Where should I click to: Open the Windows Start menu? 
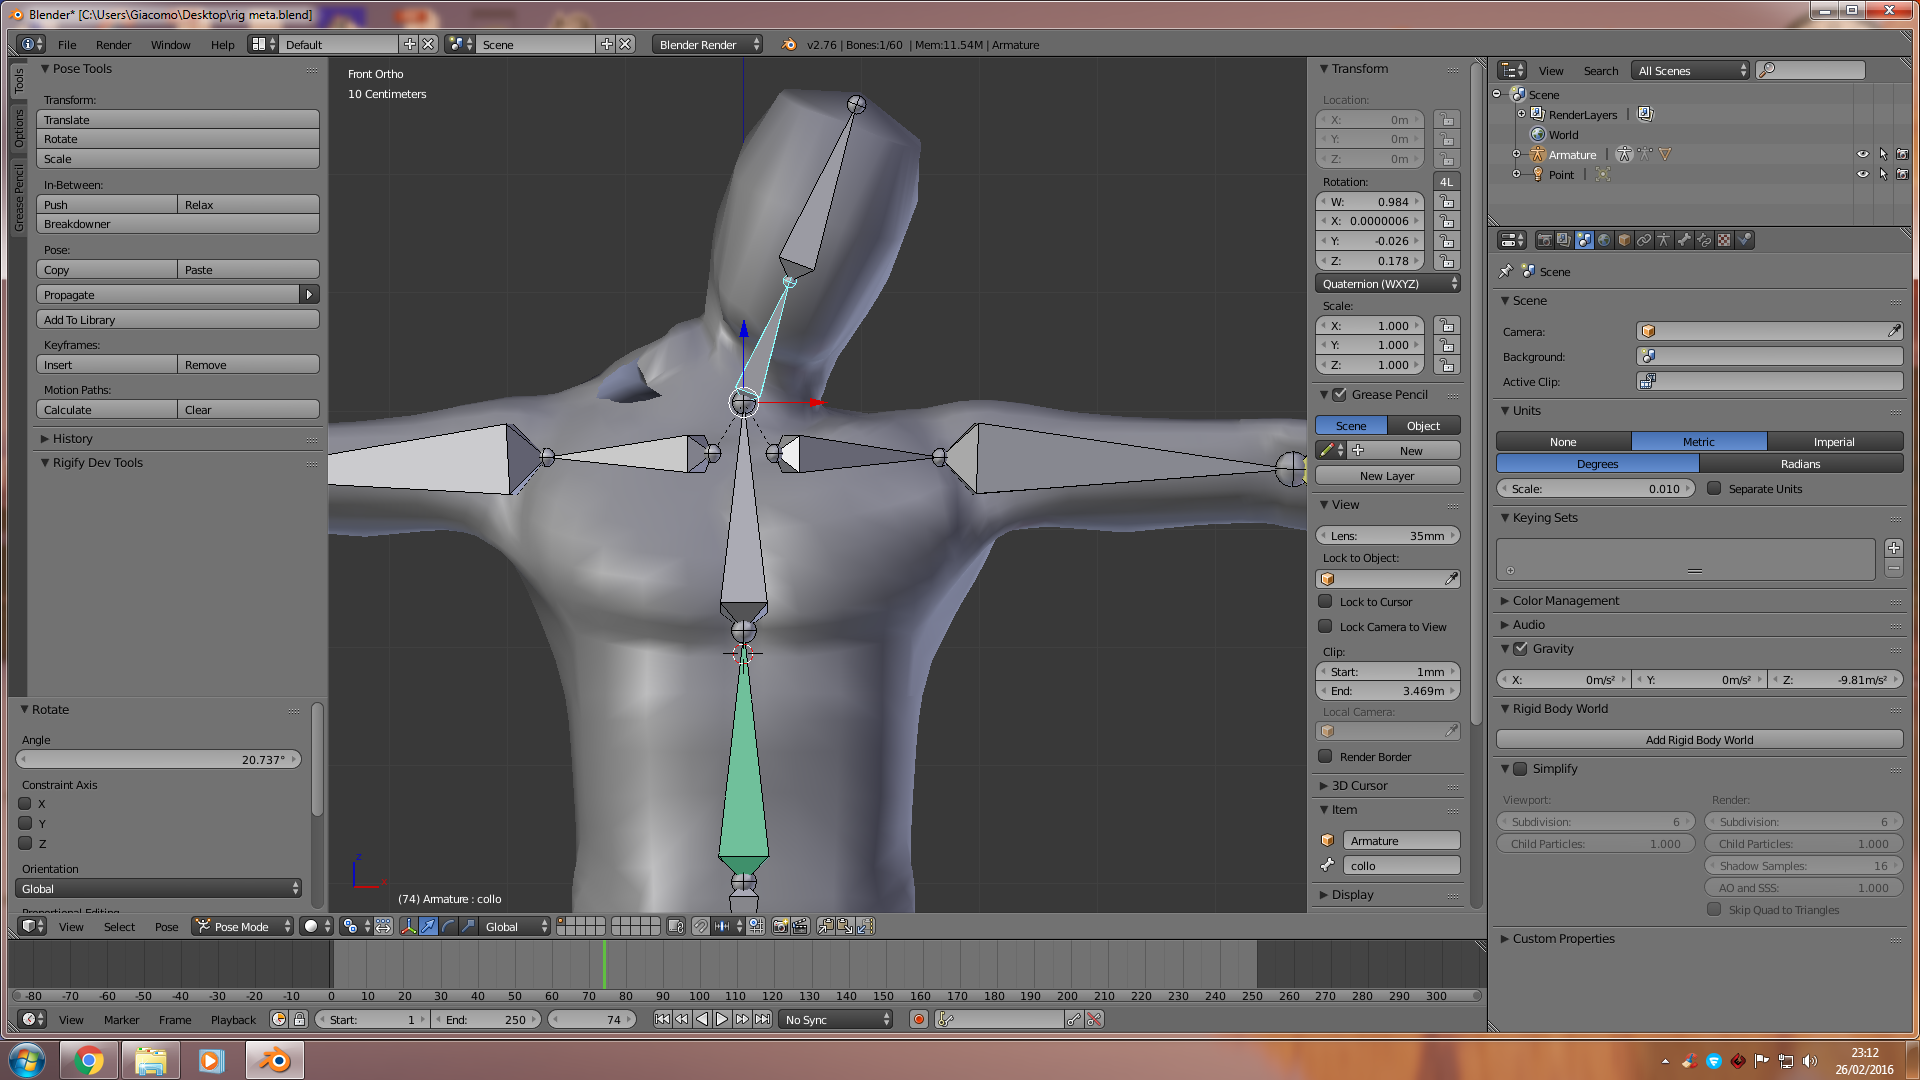point(27,1060)
